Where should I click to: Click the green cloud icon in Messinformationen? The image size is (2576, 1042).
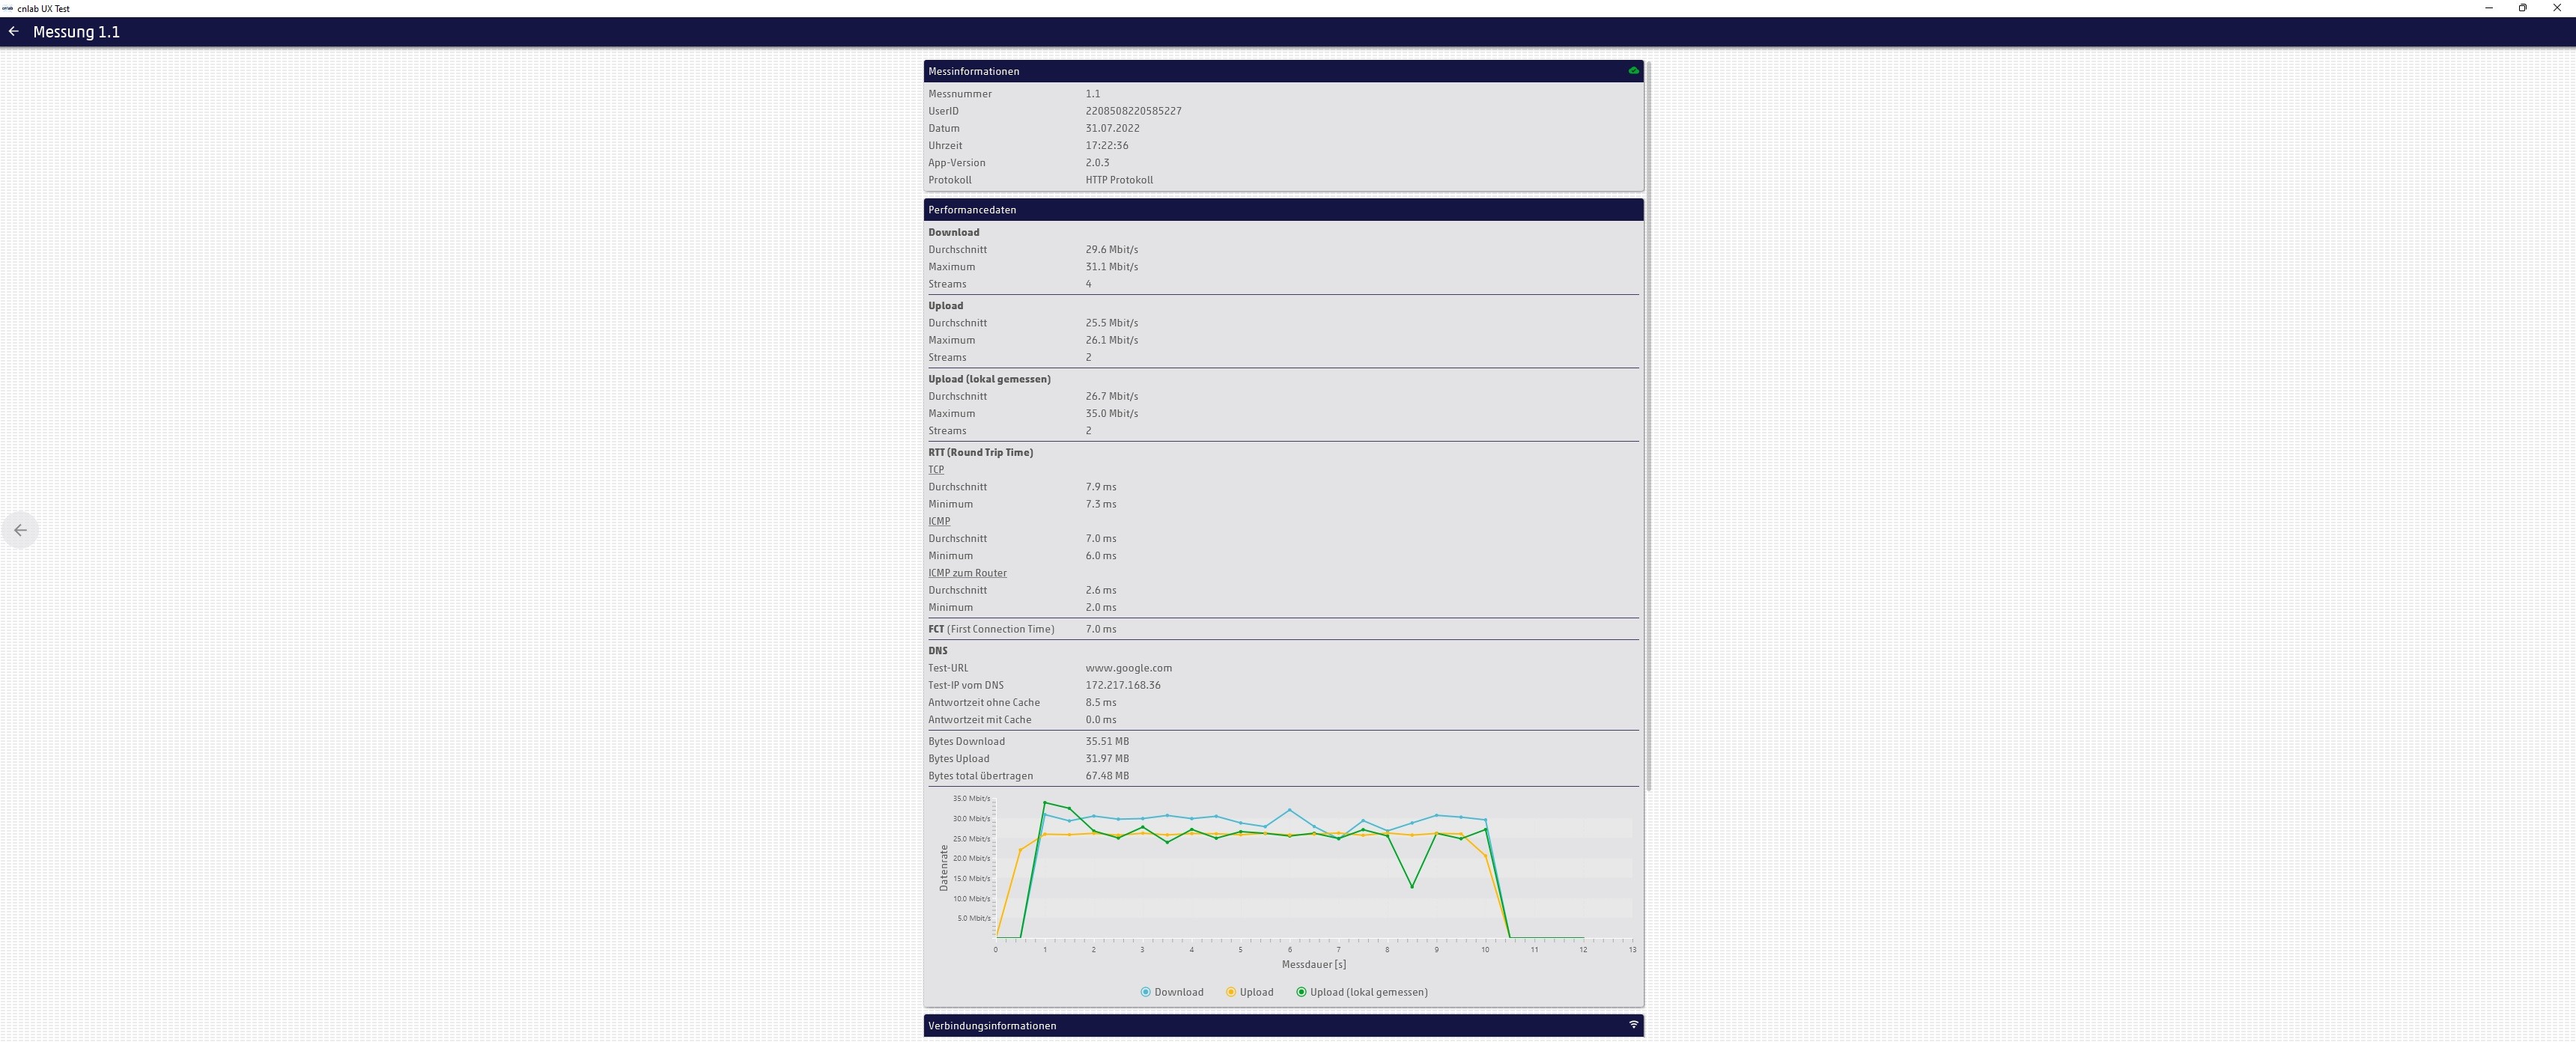pos(1633,71)
